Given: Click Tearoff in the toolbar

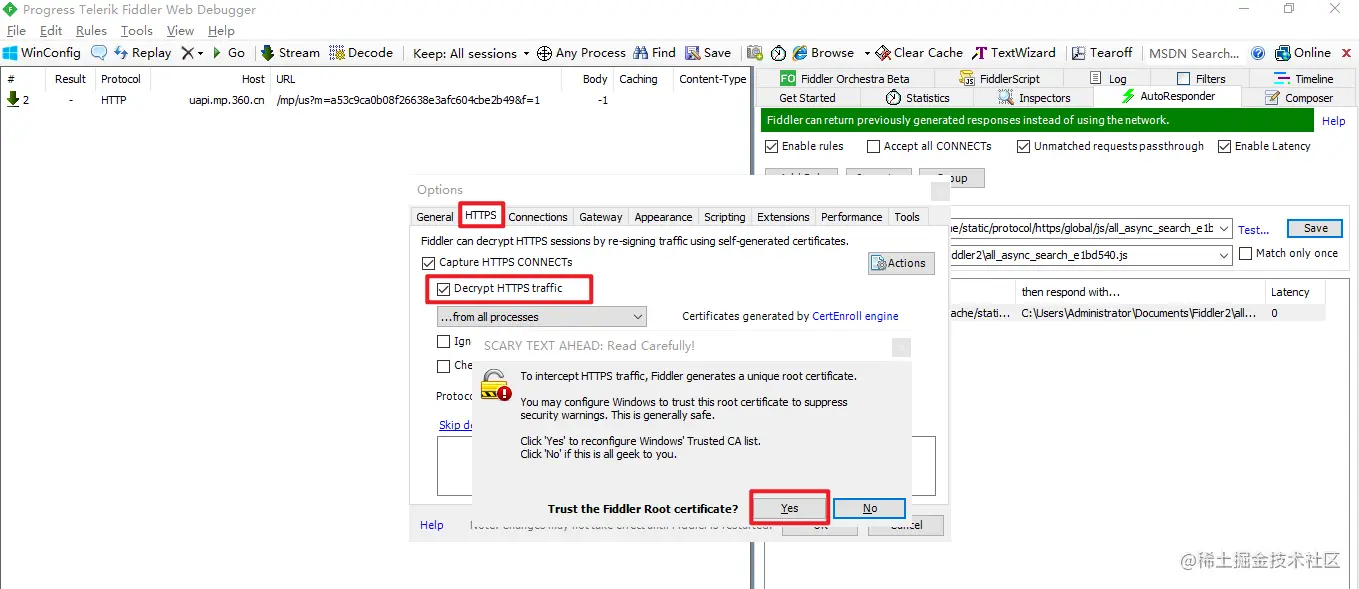Looking at the screenshot, I should tap(1102, 53).
